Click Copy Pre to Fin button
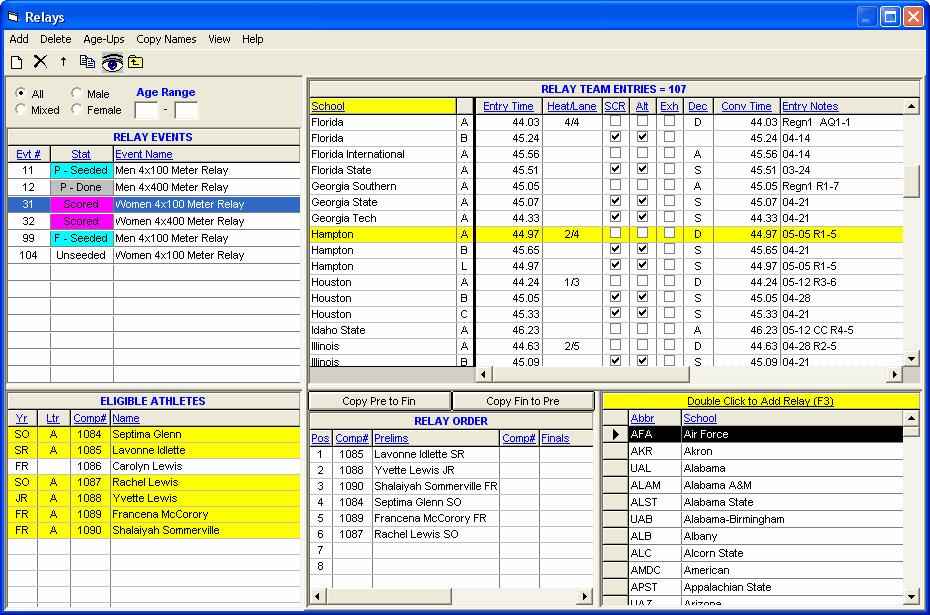The width and height of the screenshot is (930, 615). (x=379, y=401)
